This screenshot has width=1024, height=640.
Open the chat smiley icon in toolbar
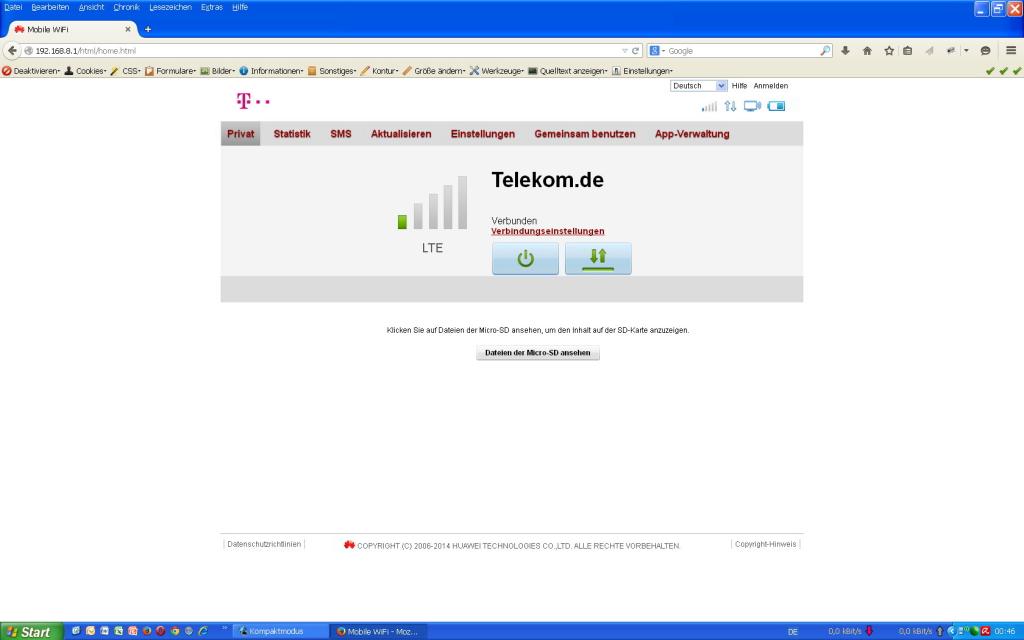pos(985,50)
